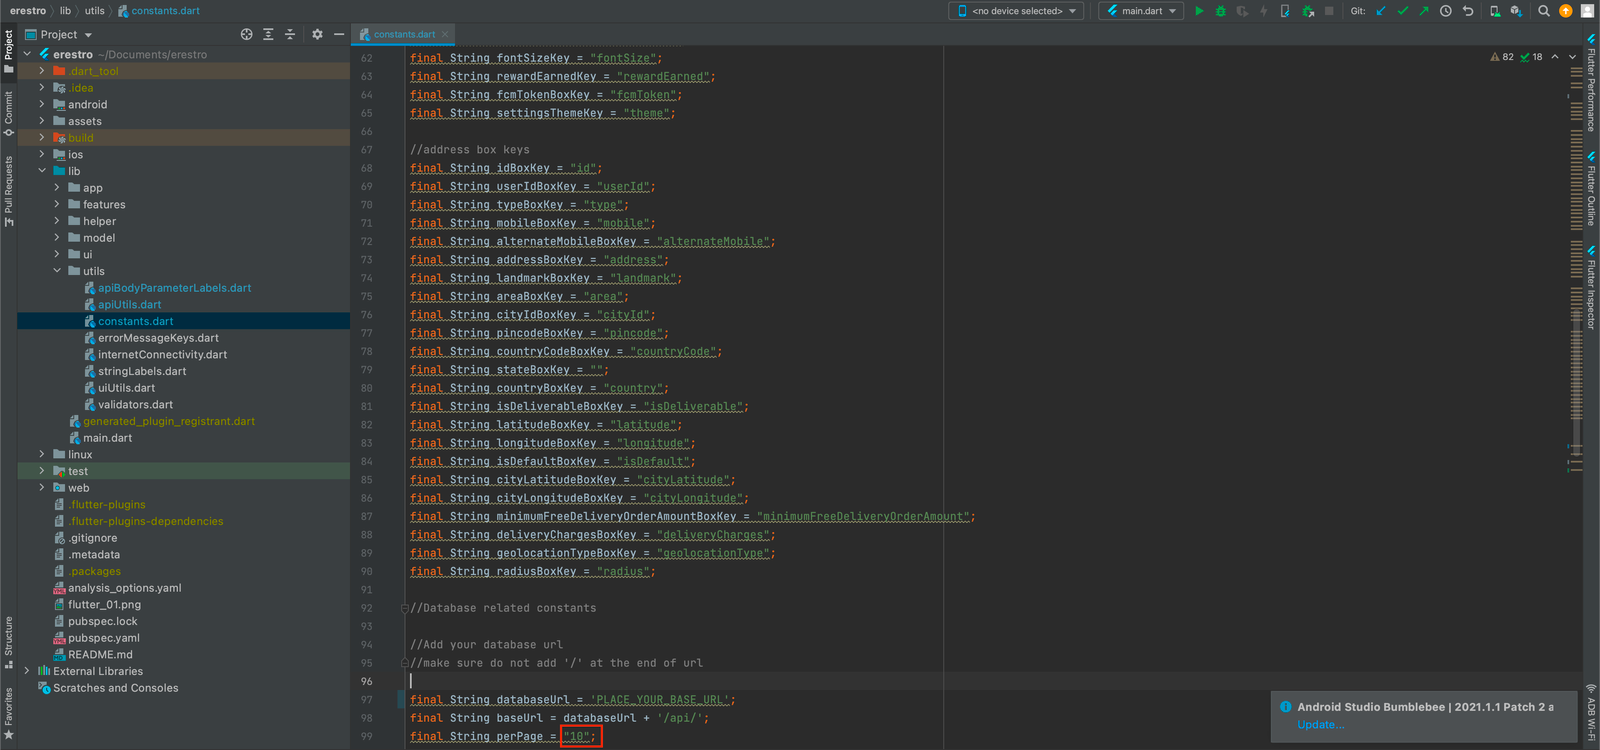Open Git history with the clock icon

point(1445,11)
